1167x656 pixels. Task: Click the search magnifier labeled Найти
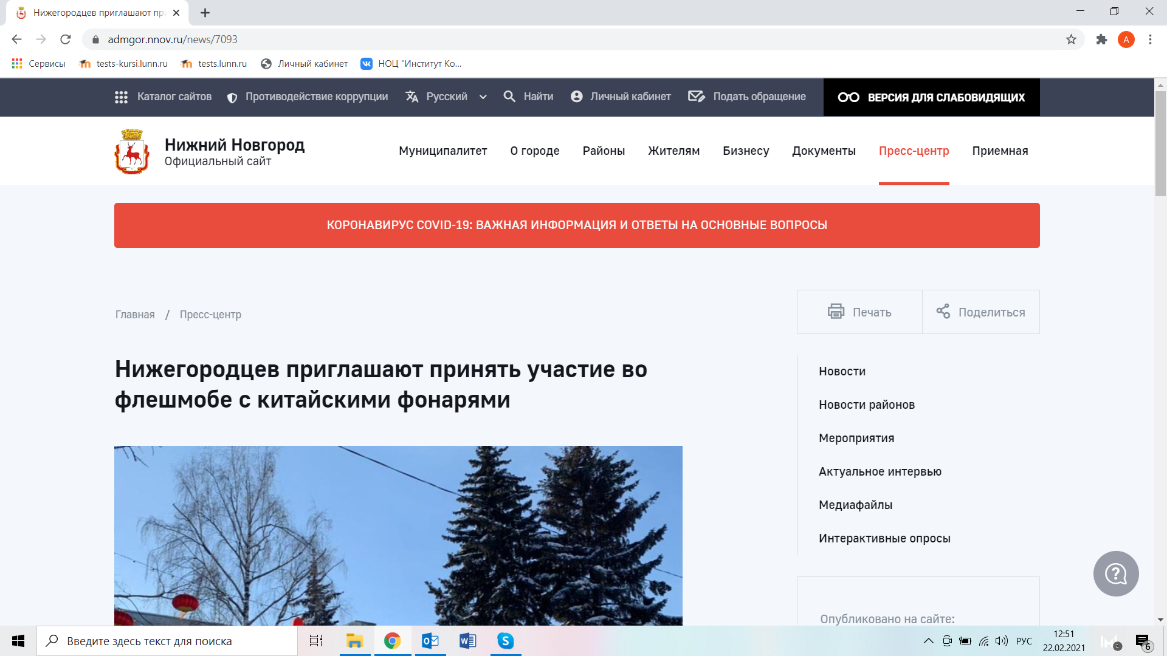coord(528,97)
